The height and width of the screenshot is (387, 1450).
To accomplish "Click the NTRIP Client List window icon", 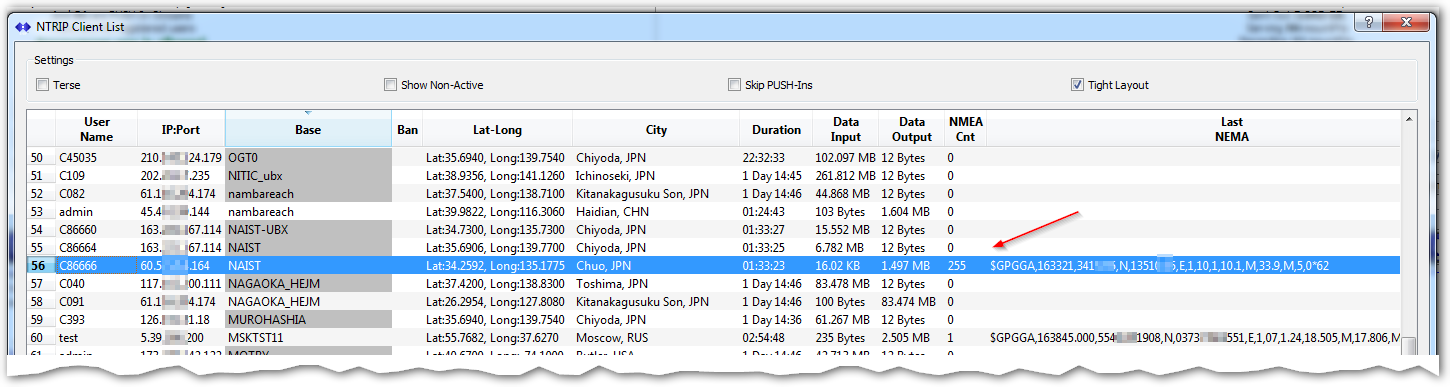I will coord(22,26).
